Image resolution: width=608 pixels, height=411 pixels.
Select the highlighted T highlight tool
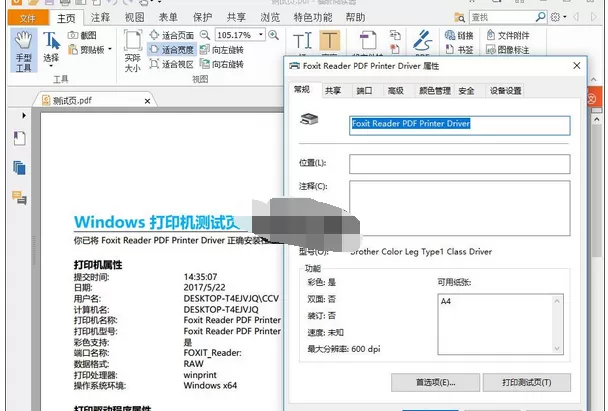[330, 40]
